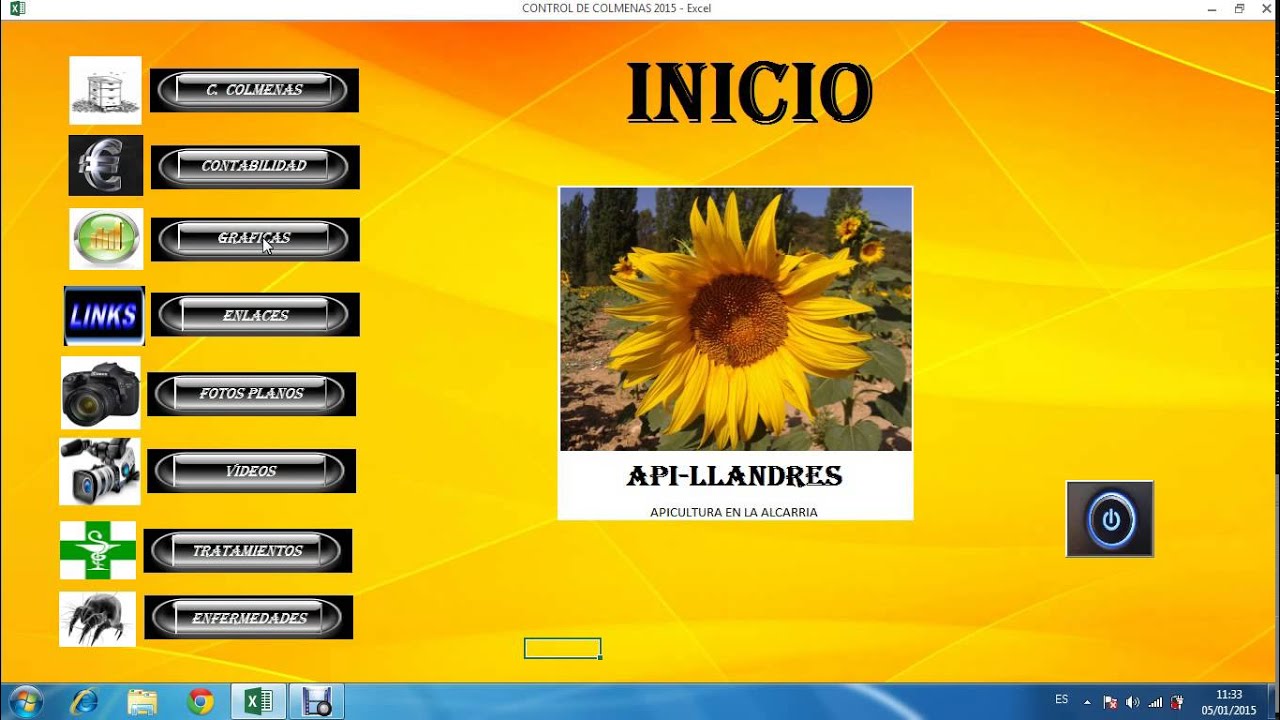Click the APICULTURA EN LA ALCARRIA caption
1280x720 pixels.
pyautogui.click(x=734, y=512)
